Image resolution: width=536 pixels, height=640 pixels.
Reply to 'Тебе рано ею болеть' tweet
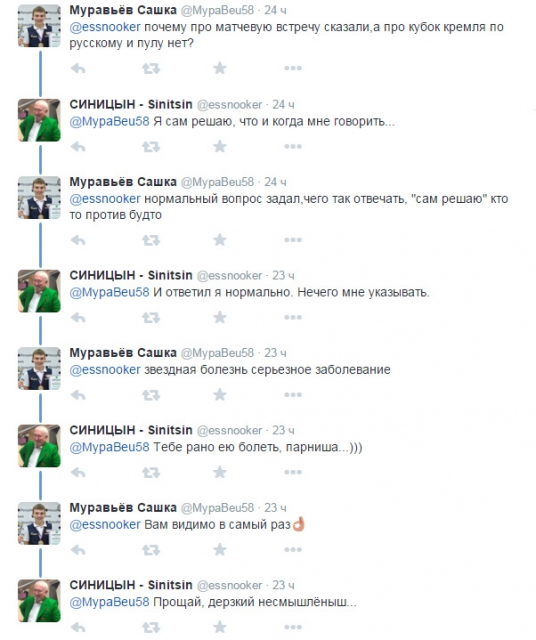point(78,472)
